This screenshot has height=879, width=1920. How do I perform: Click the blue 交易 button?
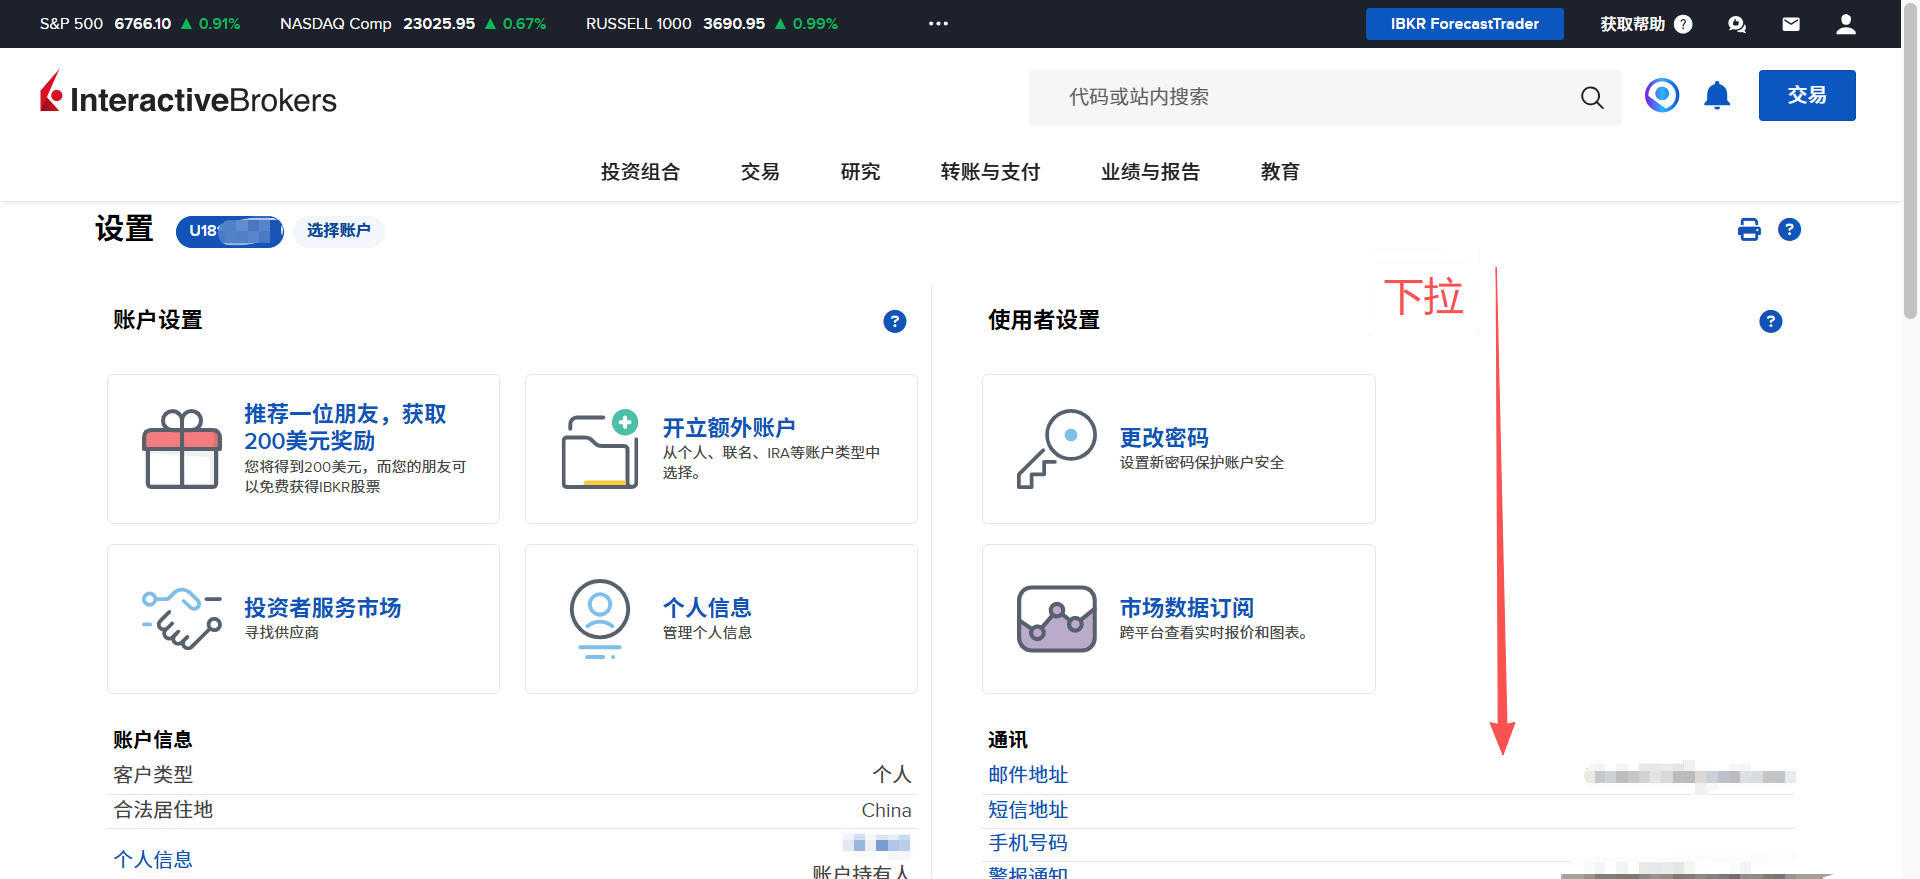coord(1806,96)
